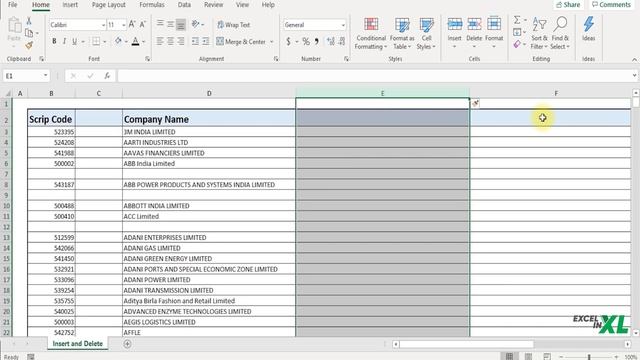Set bottom vertical alignment
Image resolution: width=640 pixels, height=360 pixels.
pyautogui.click(x=181, y=24)
